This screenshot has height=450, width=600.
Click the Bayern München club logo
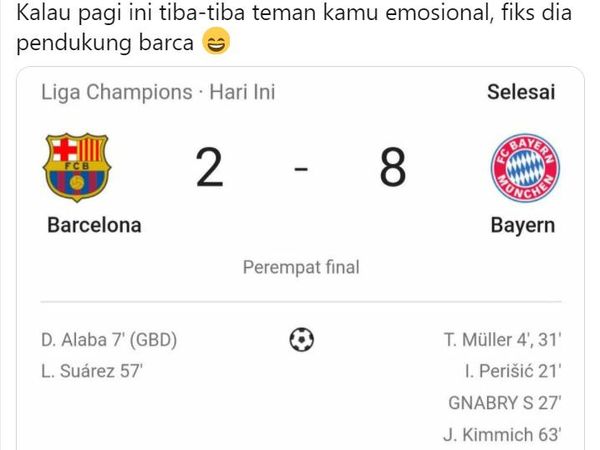524,167
